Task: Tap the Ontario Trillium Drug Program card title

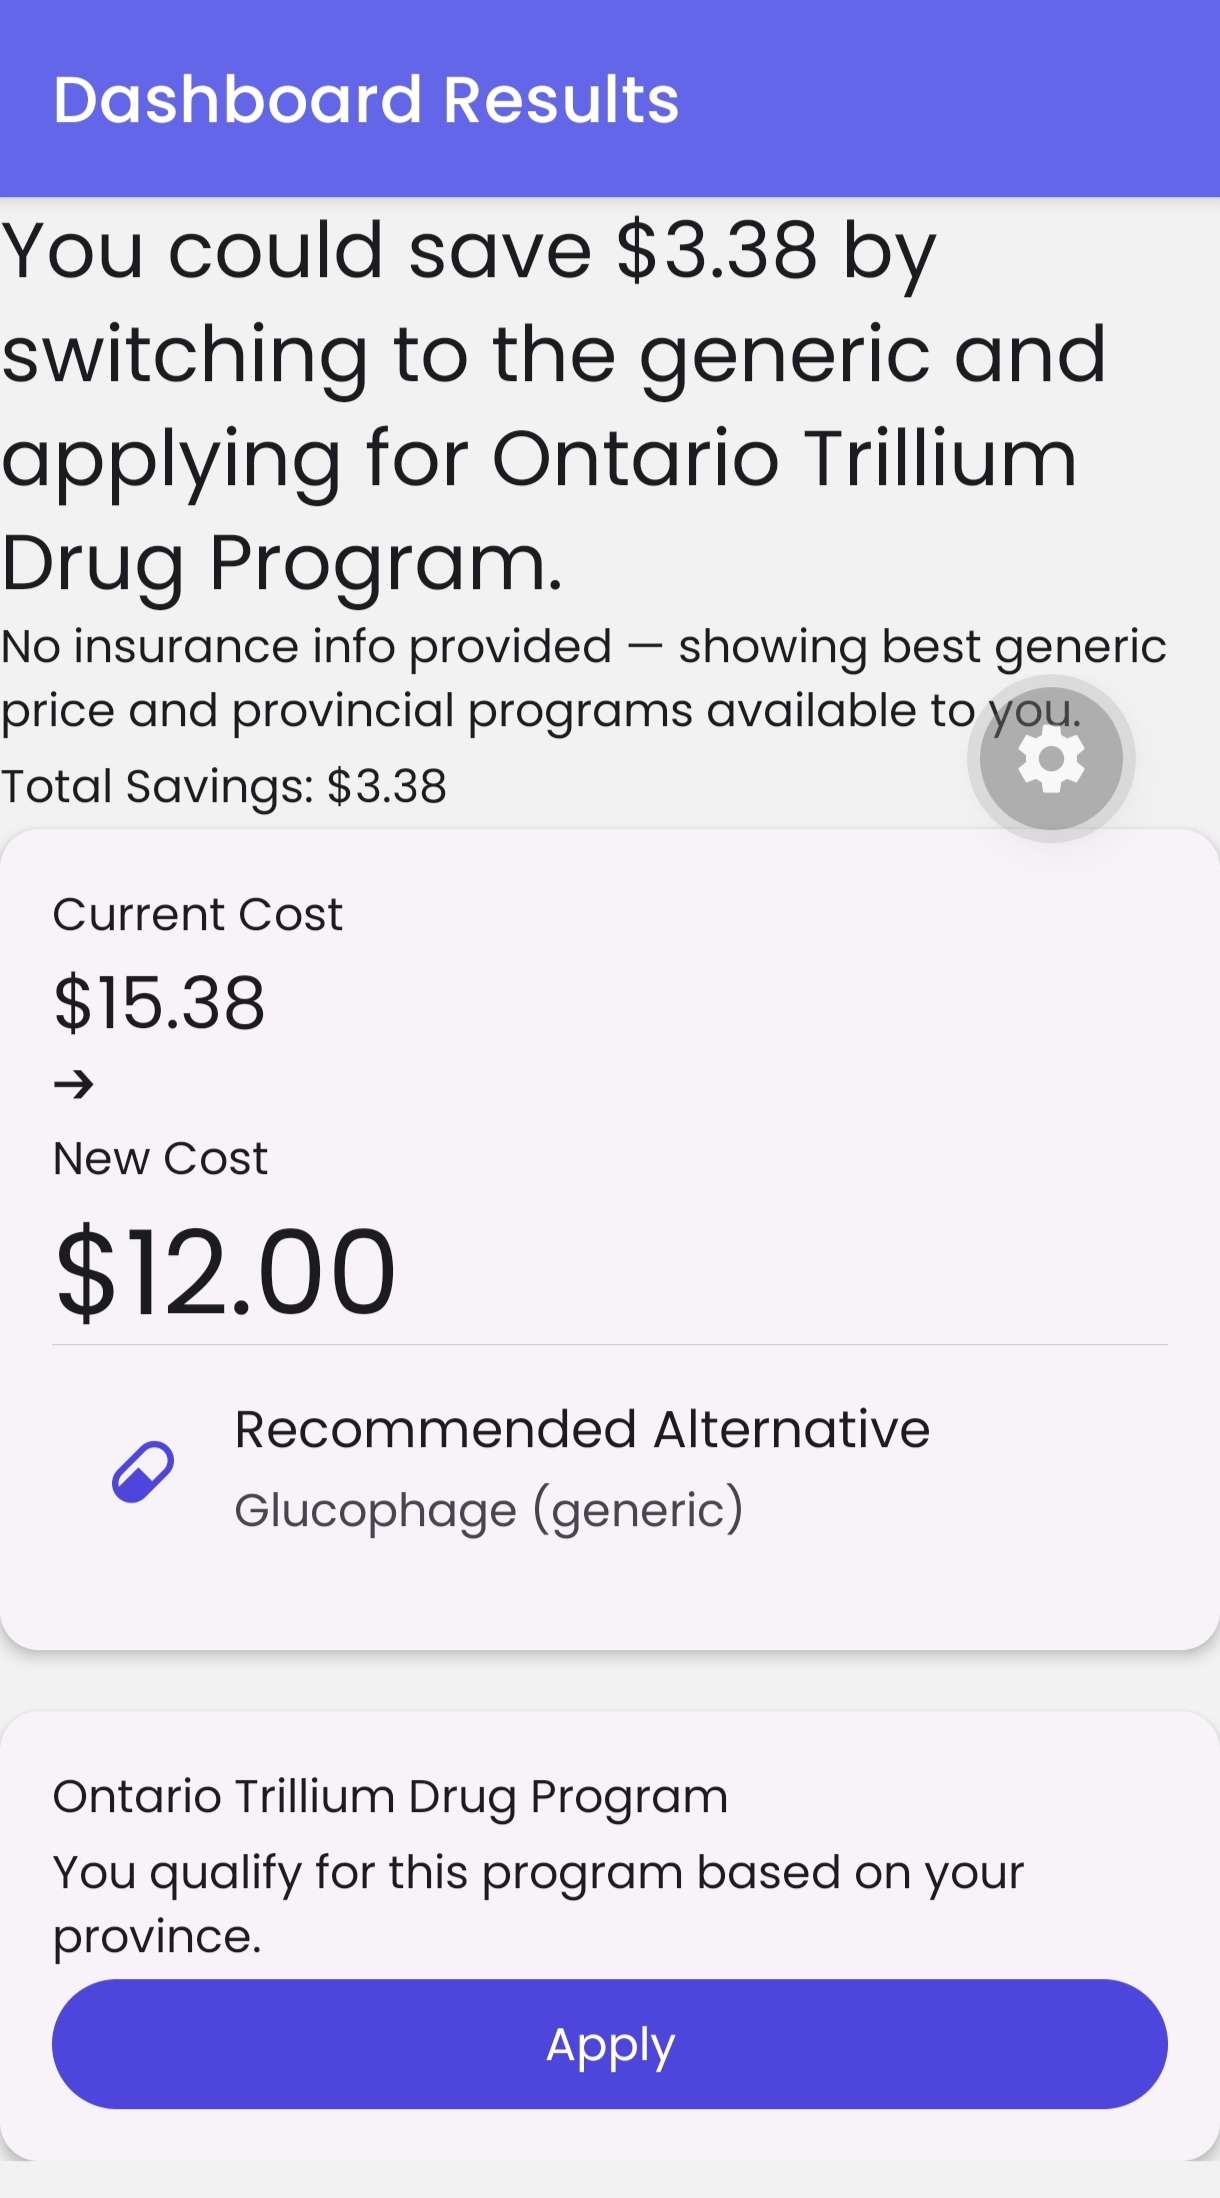Action: pos(390,1796)
